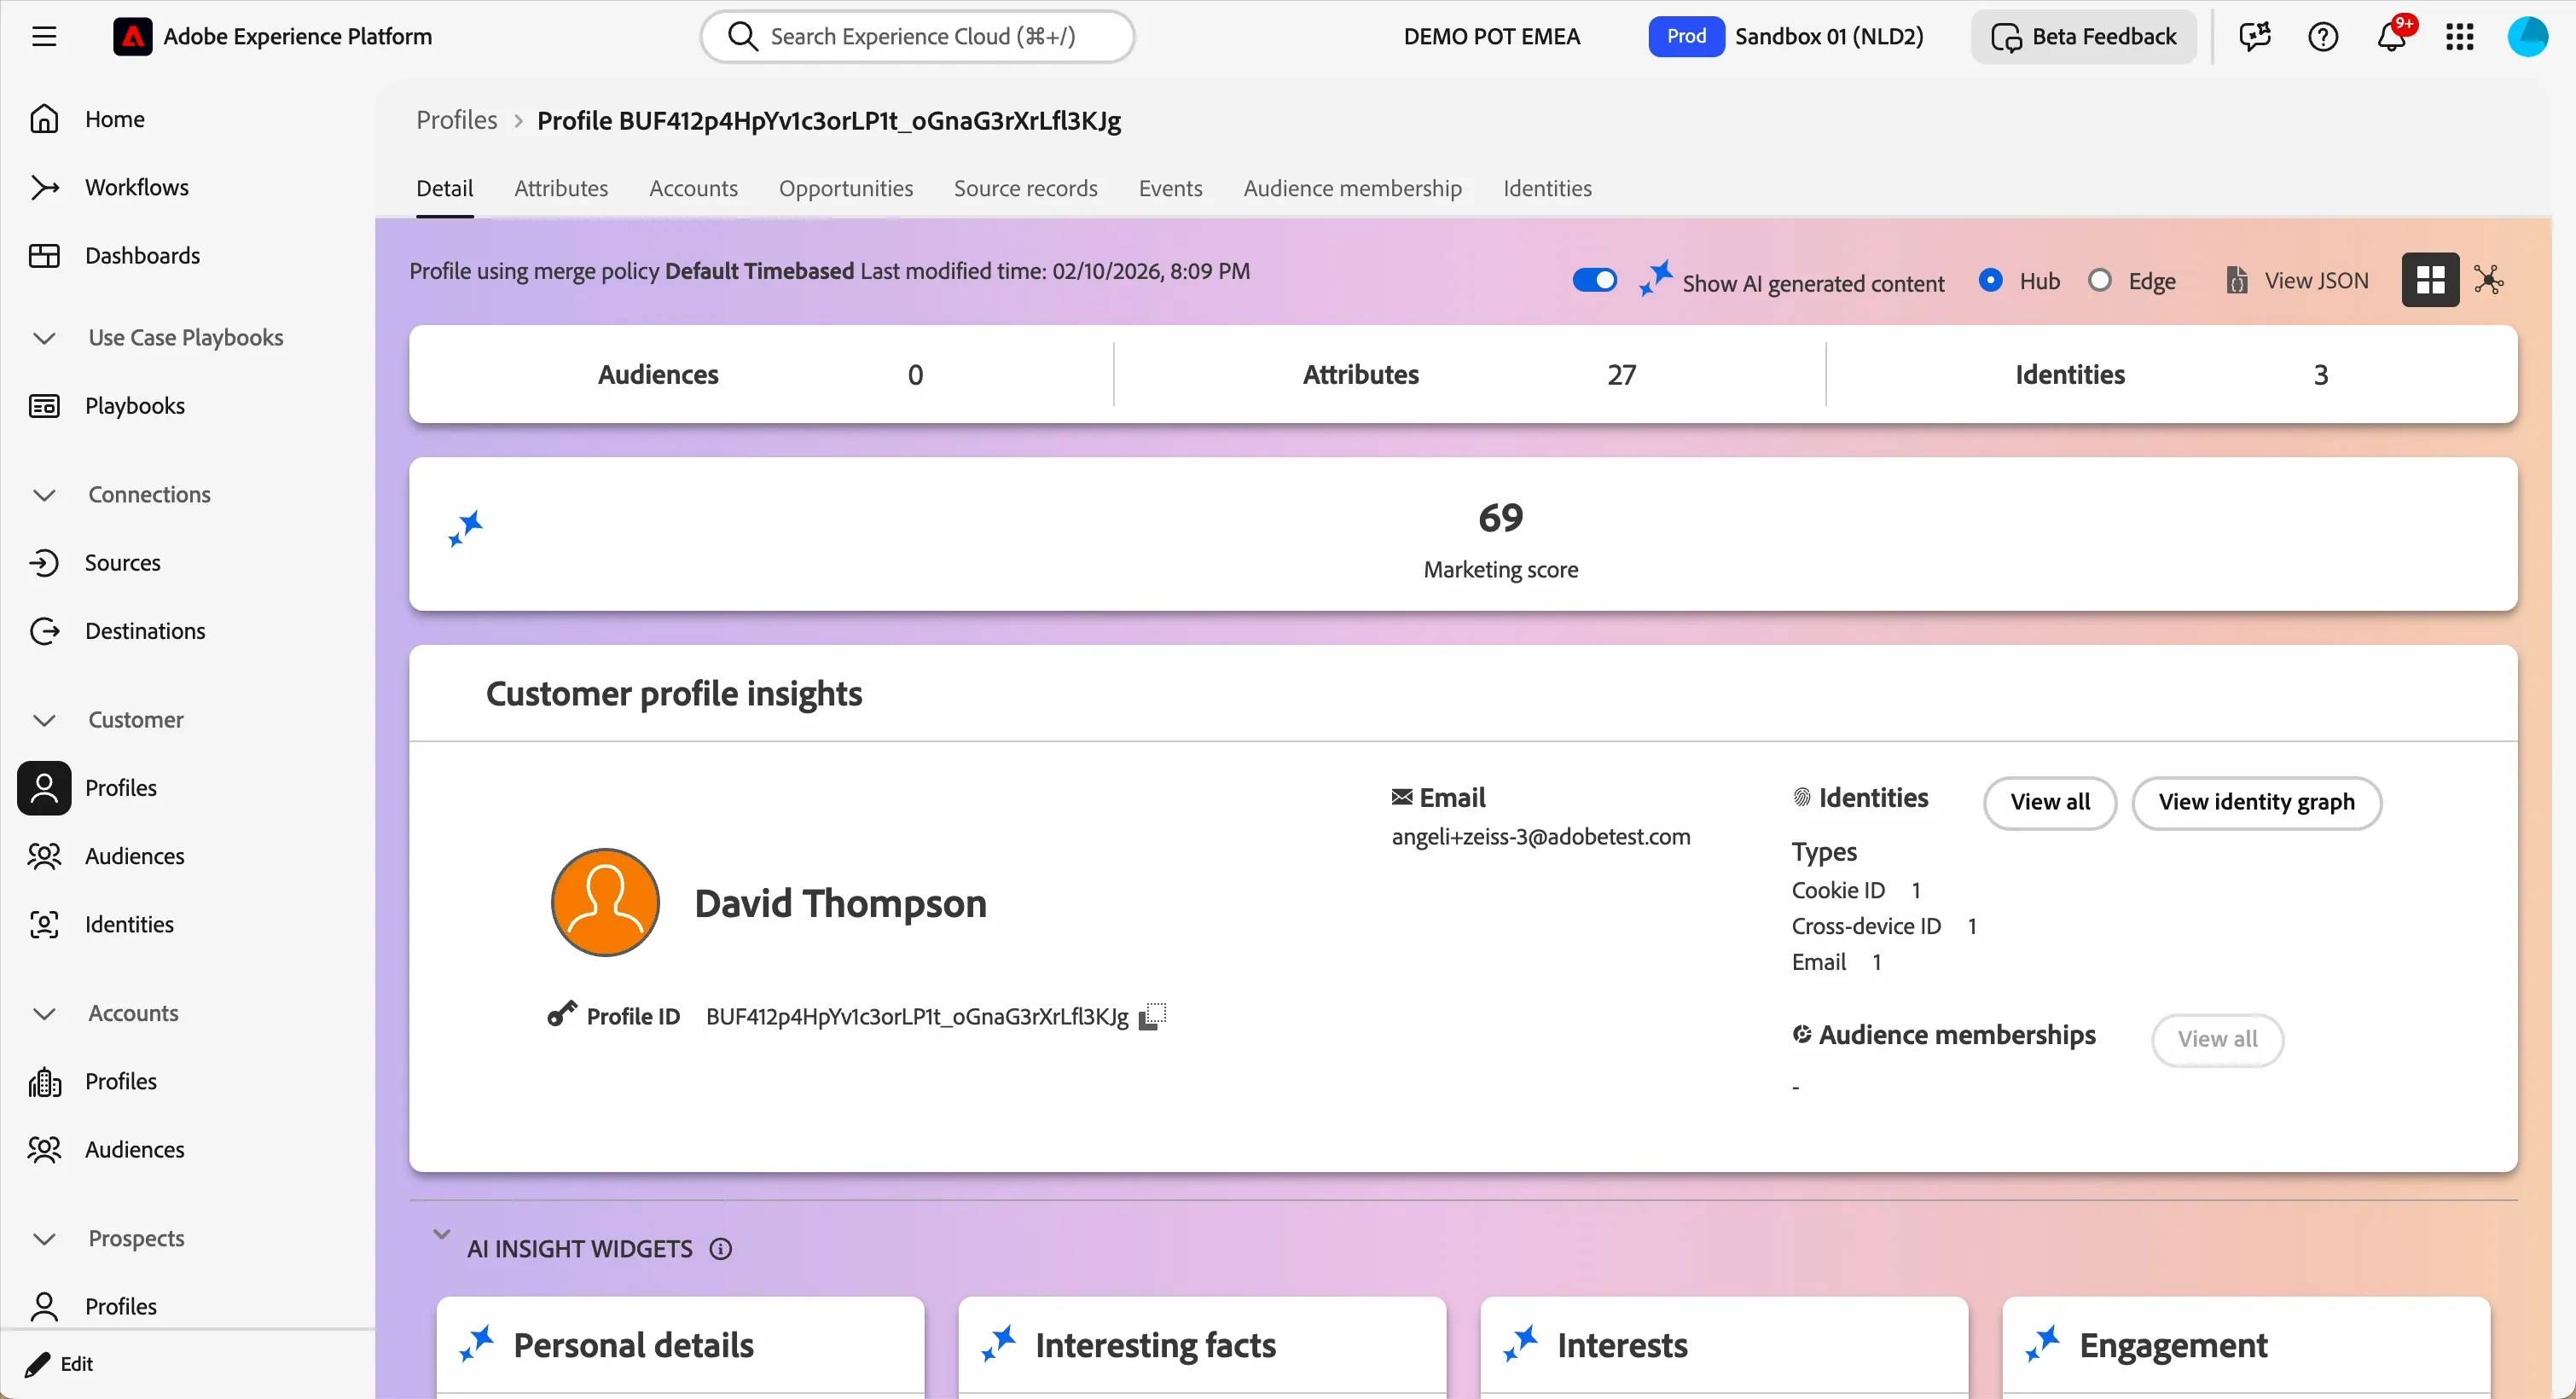Open the Interesting facts widget card

[1202, 1346]
